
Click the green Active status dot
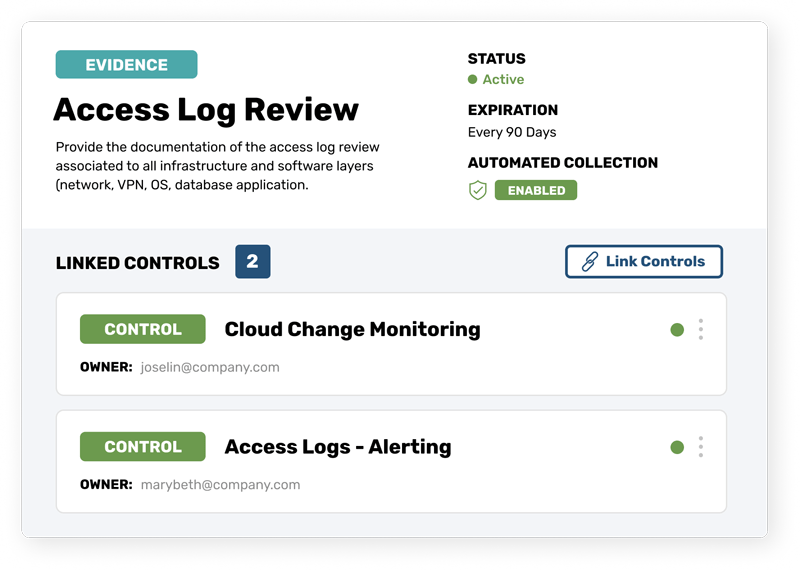pyautogui.click(x=472, y=80)
